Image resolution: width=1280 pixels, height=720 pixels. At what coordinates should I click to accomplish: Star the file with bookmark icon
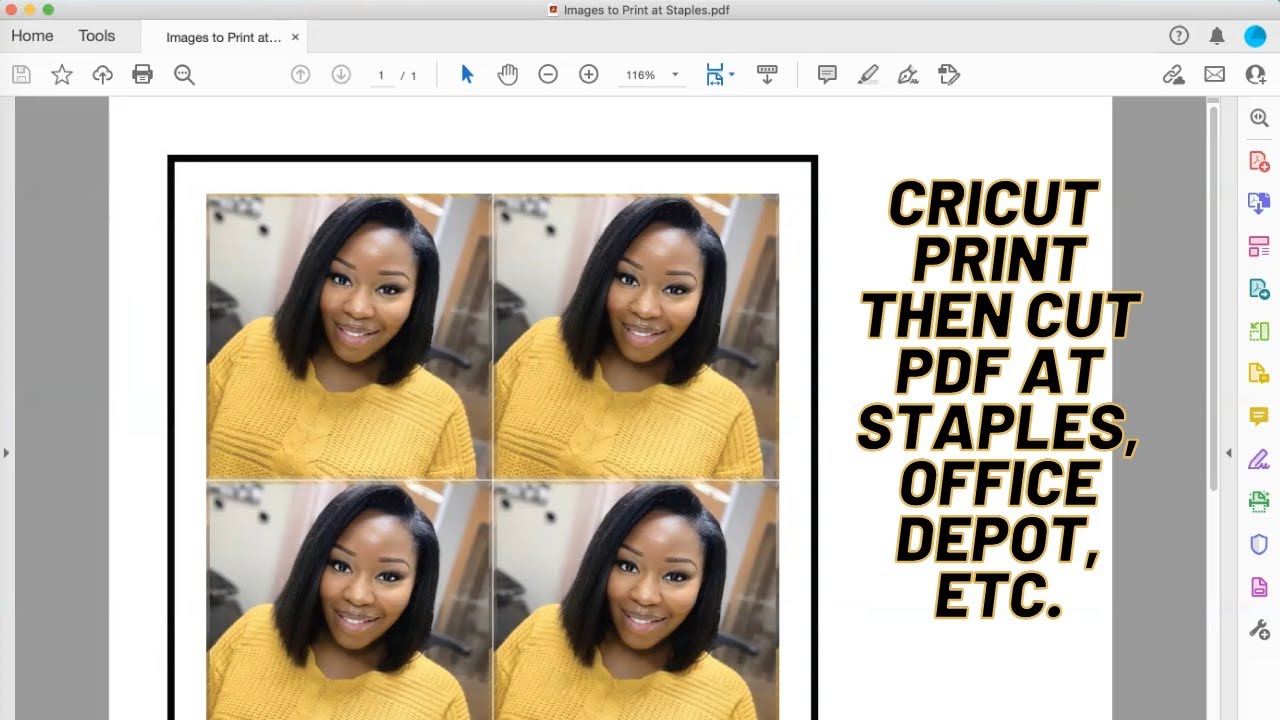click(62, 74)
